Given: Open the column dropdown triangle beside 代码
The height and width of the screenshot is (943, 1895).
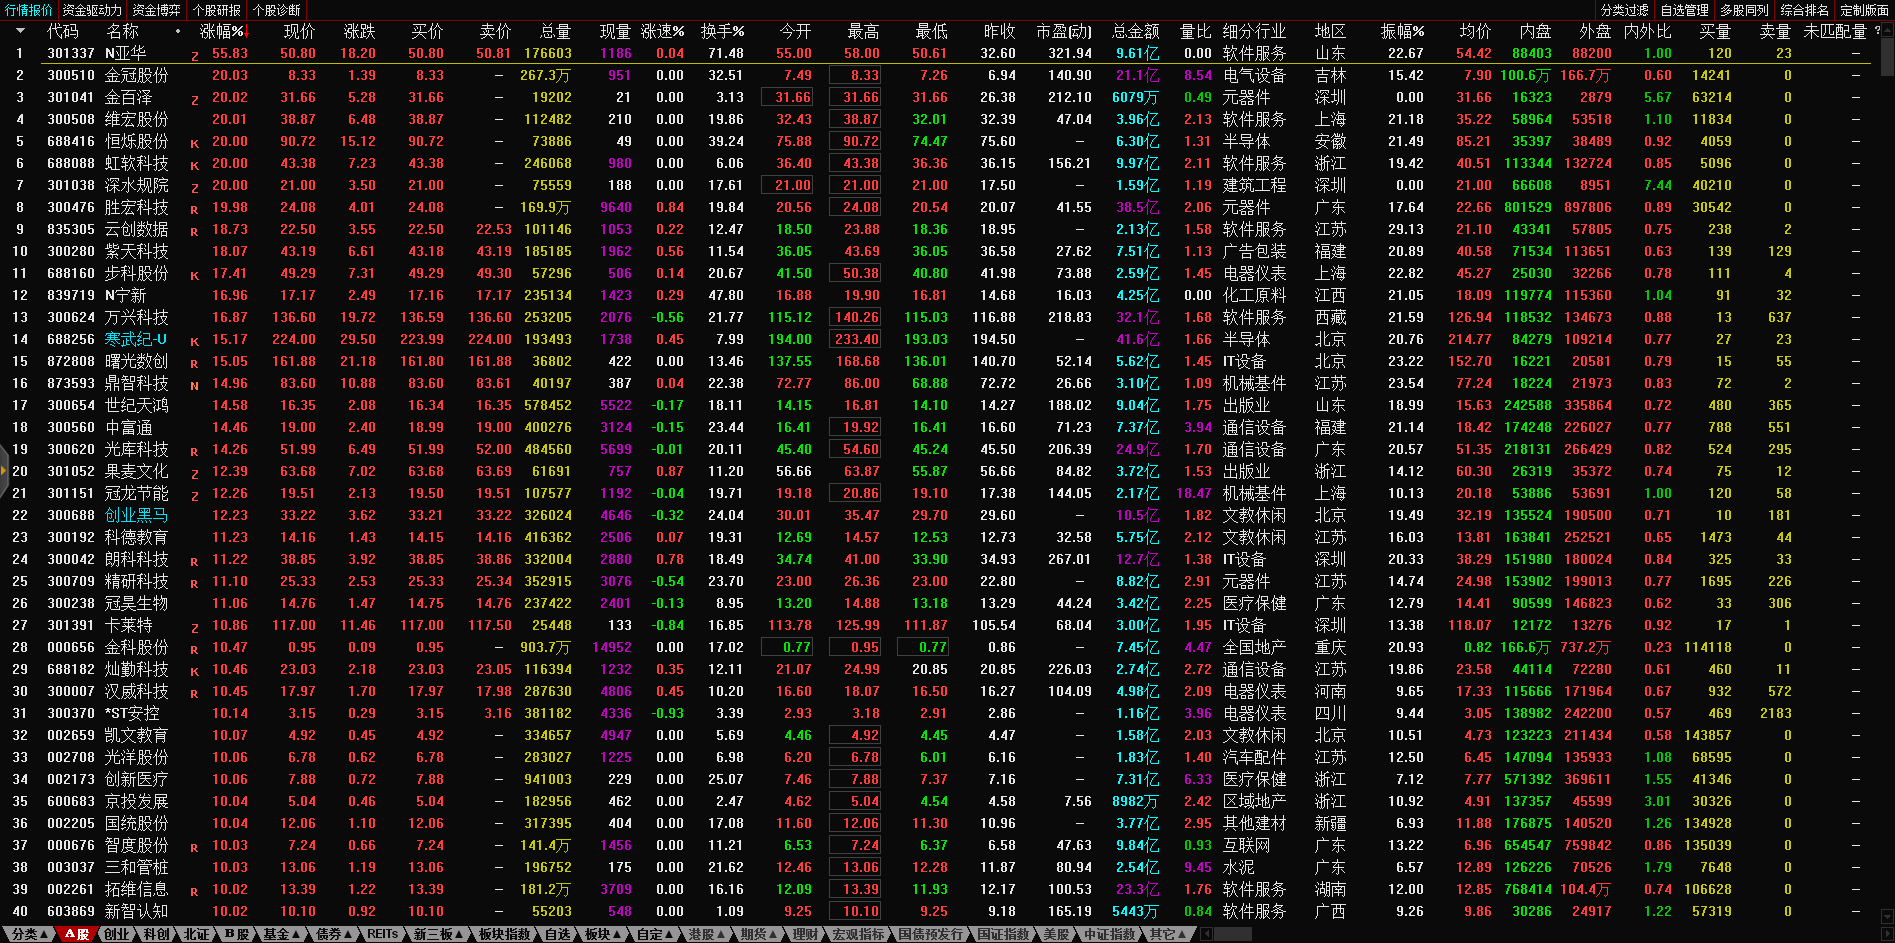Looking at the screenshot, I should (x=20, y=31).
